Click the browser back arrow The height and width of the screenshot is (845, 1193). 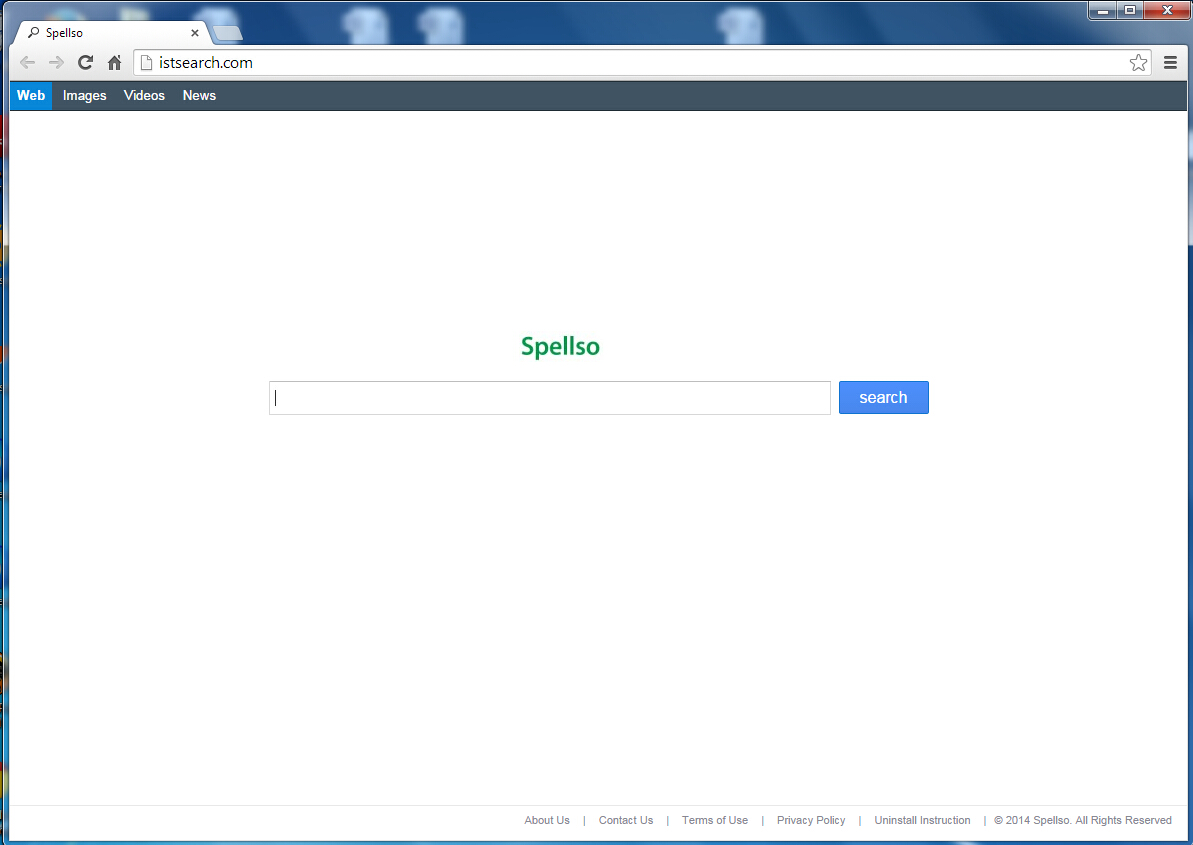27,62
